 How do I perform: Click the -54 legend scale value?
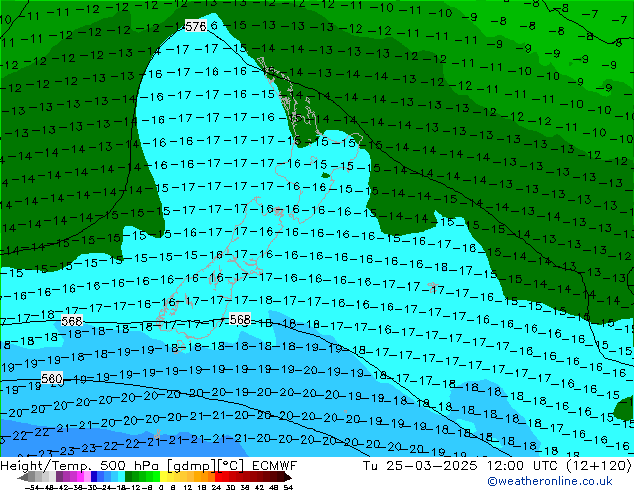(32, 487)
